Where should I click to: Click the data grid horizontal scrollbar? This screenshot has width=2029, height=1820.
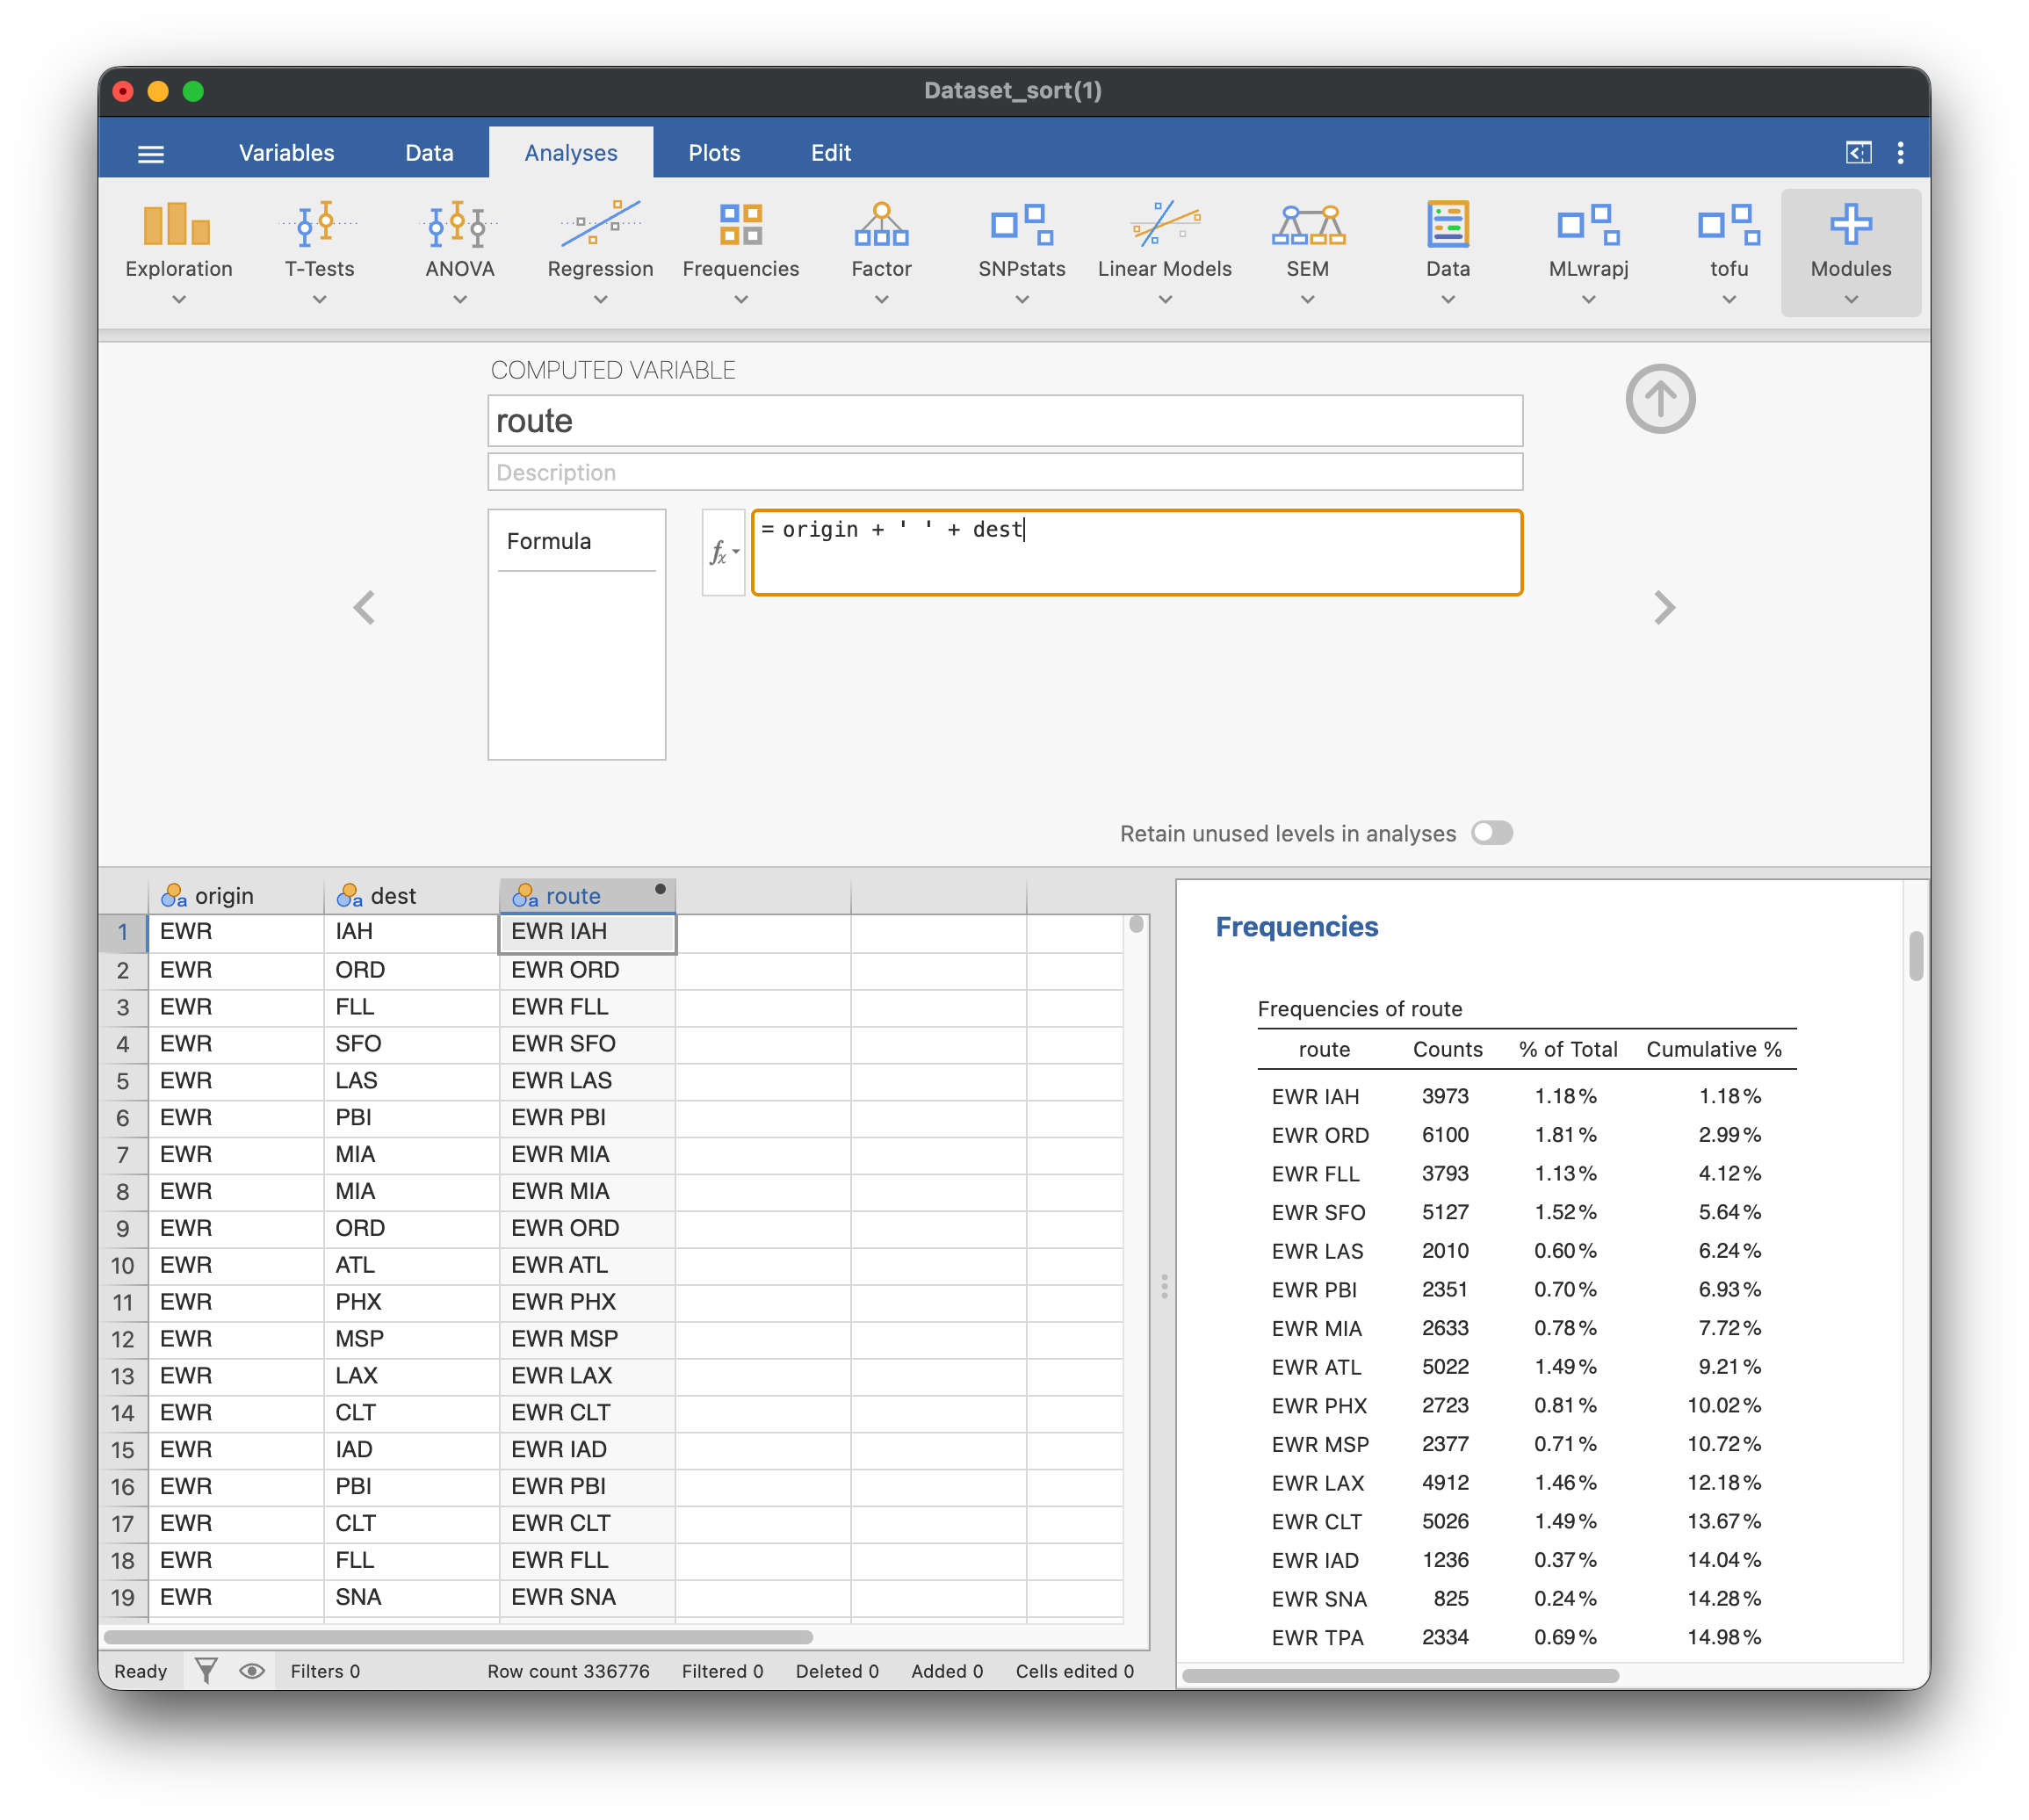pyautogui.click(x=458, y=1637)
